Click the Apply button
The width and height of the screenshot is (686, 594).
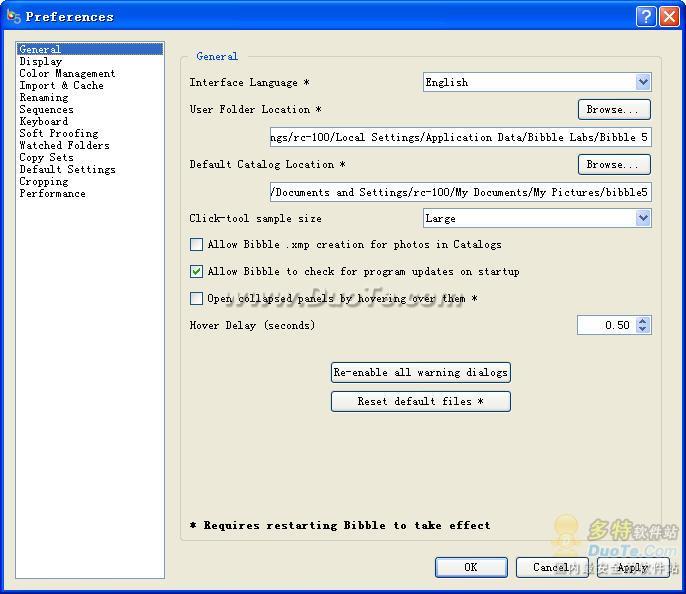(x=633, y=567)
